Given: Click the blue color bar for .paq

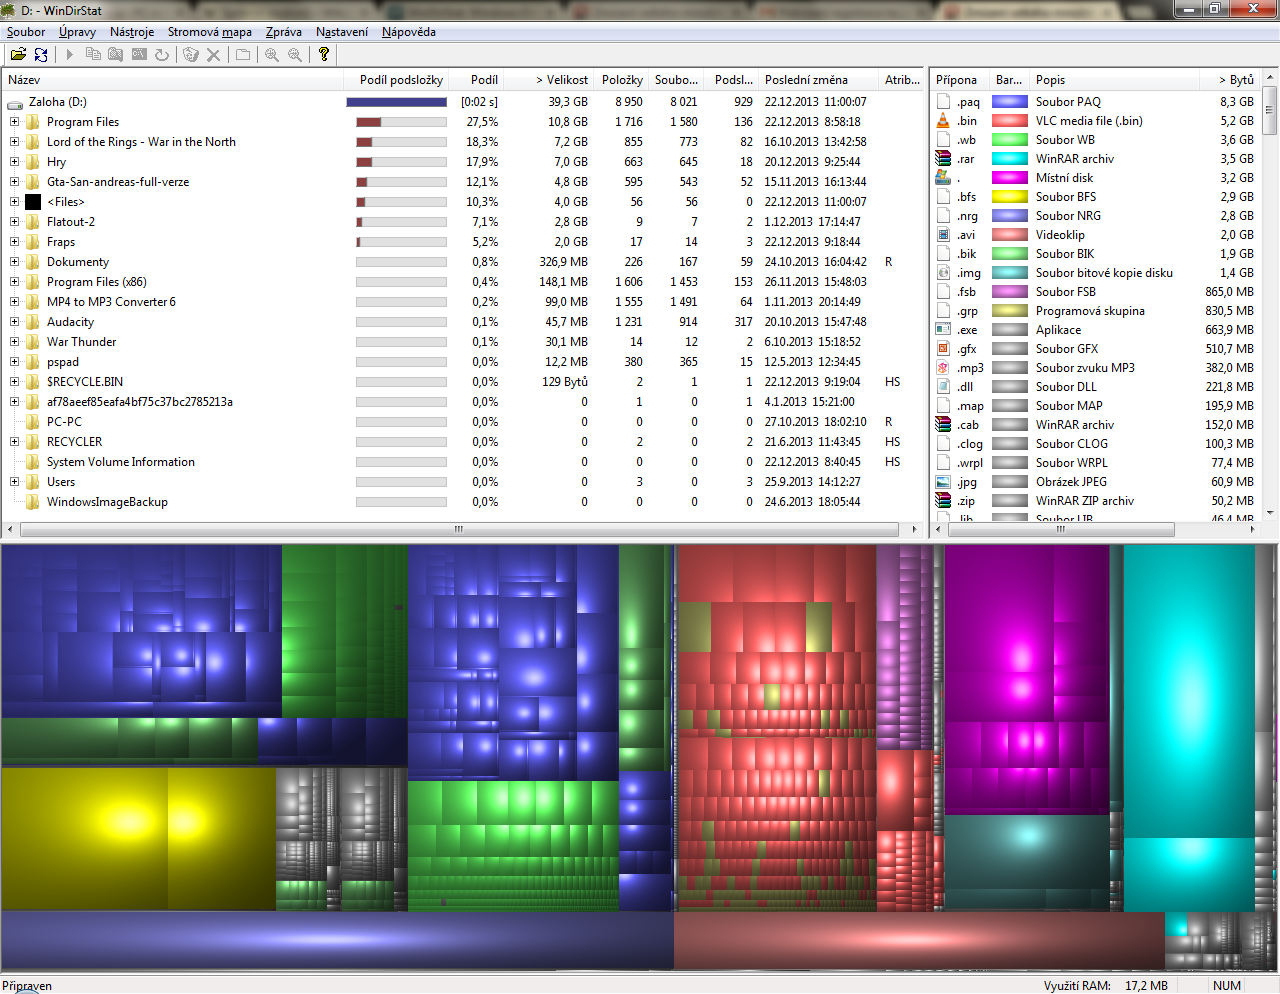Looking at the screenshot, I should 1010,102.
